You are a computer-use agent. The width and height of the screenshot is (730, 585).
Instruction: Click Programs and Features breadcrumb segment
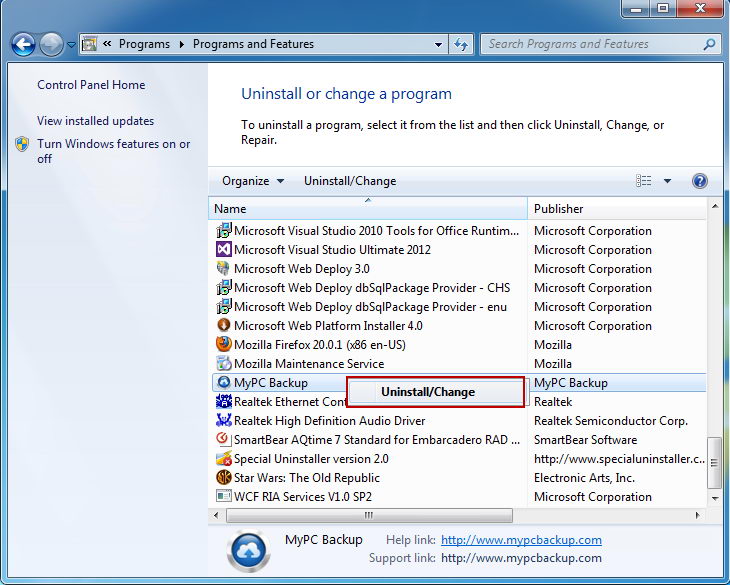click(253, 44)
